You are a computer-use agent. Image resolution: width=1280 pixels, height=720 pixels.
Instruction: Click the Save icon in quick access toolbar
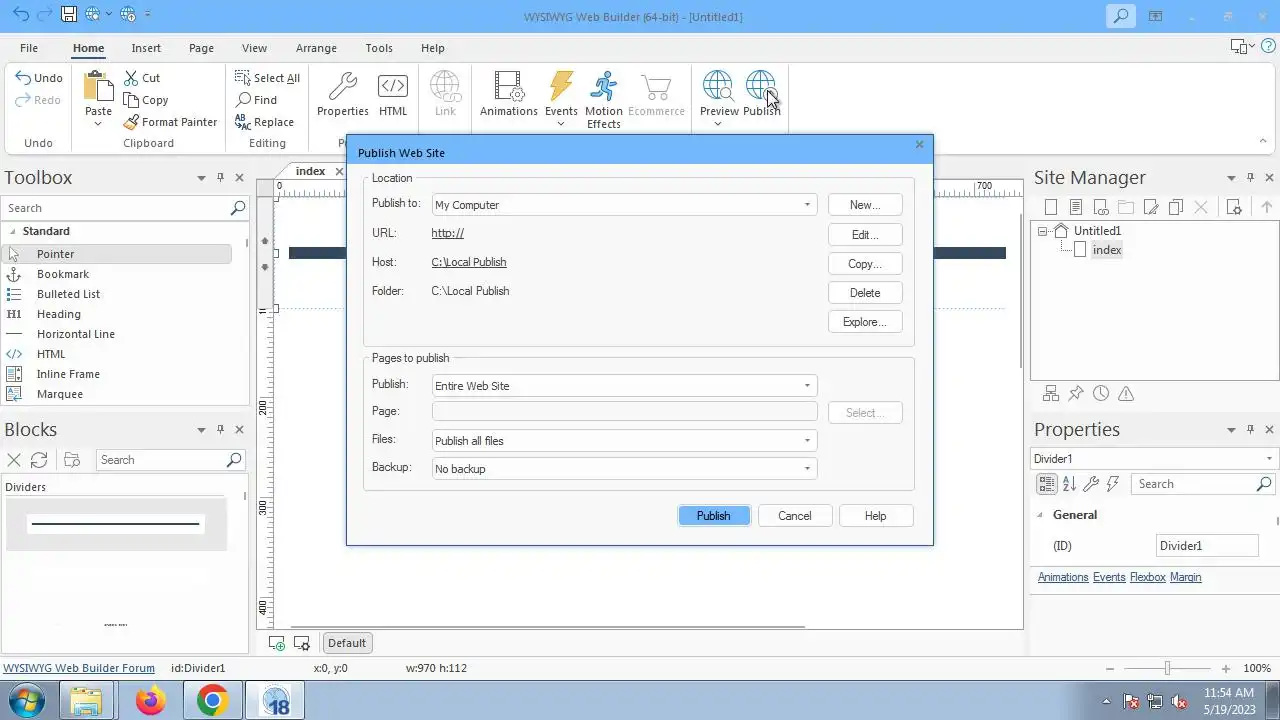coord(69,15)
